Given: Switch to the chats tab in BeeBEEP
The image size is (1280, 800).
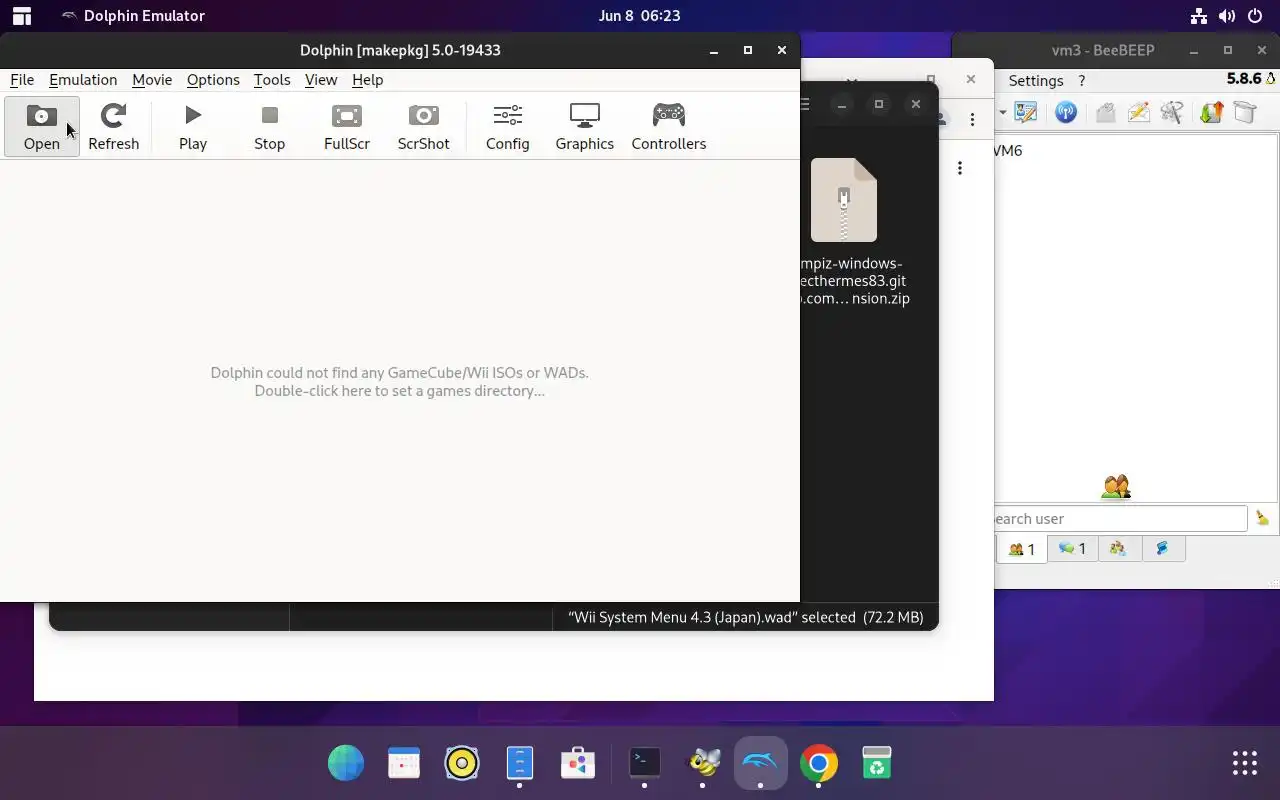Looking at the screenshot, I should [1072, 548].
